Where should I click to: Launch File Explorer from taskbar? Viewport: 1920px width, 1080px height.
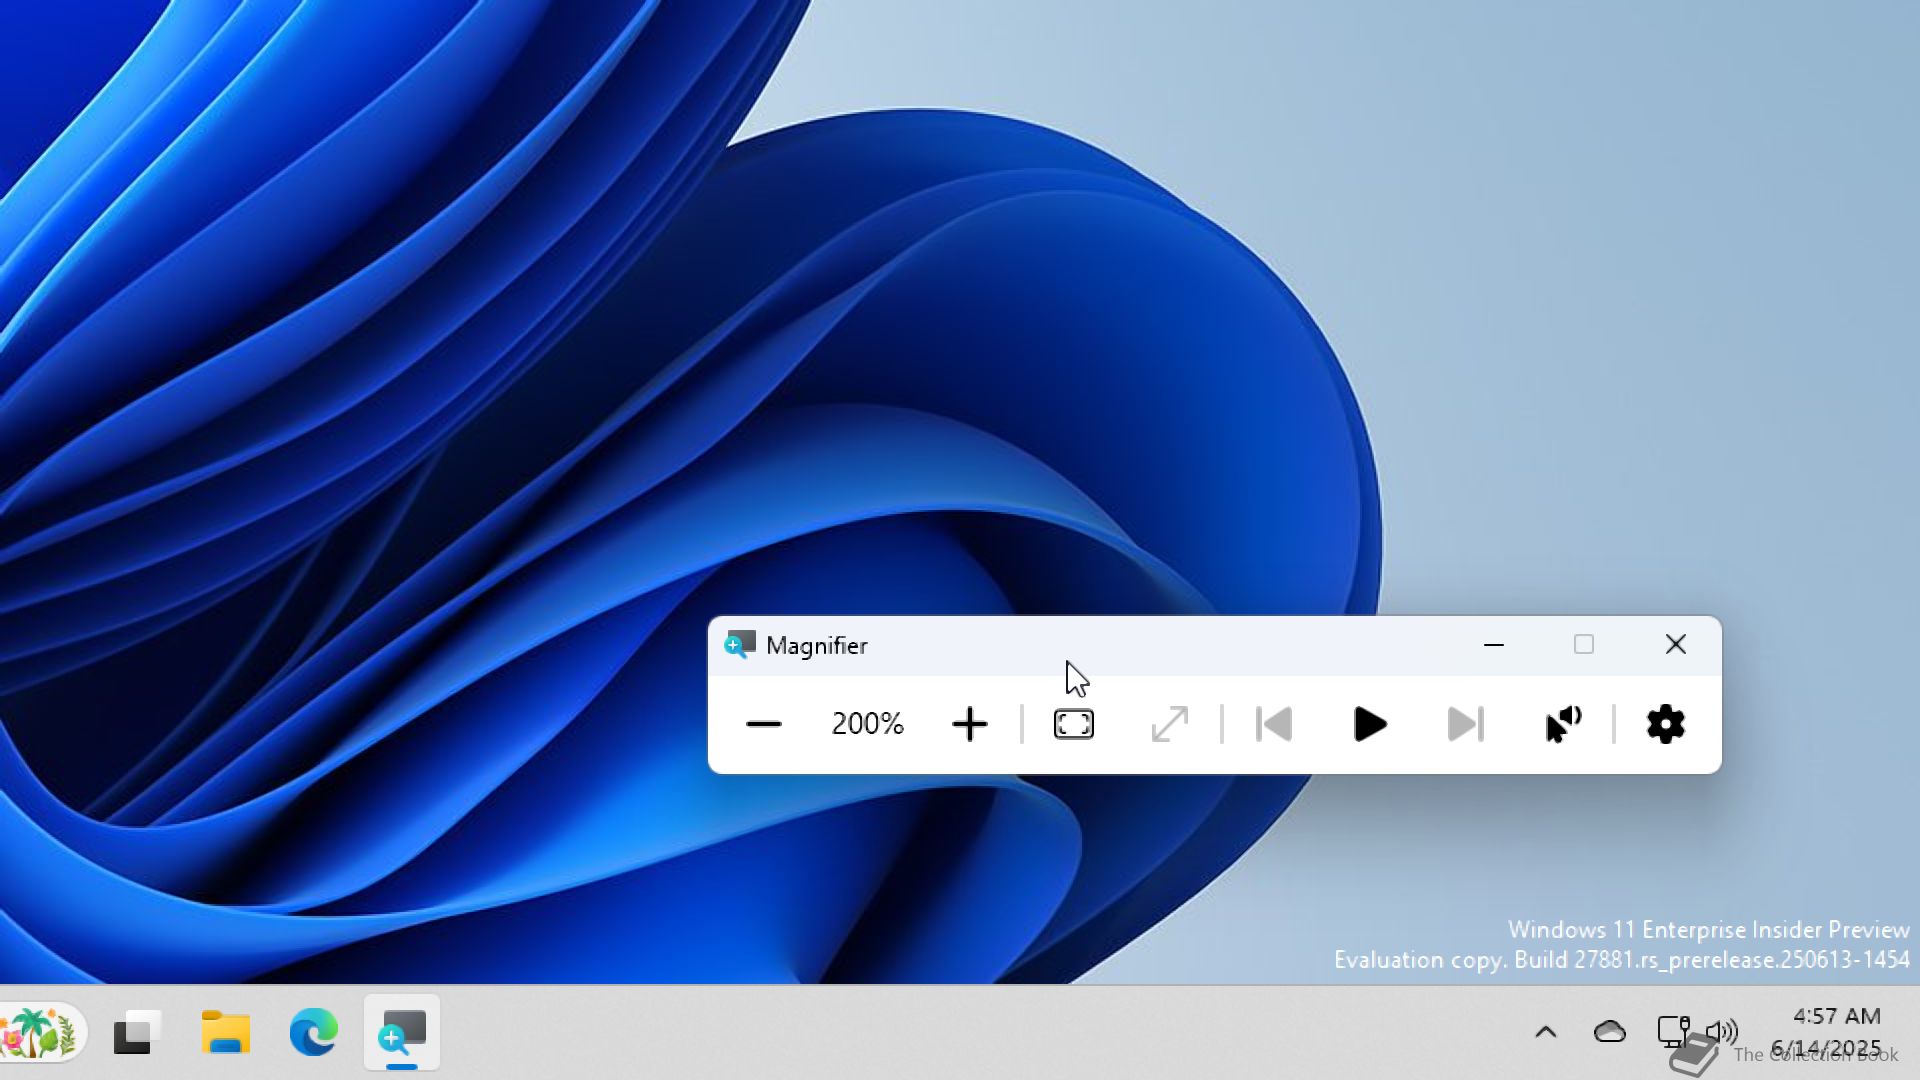click(x=225, y=1032)
